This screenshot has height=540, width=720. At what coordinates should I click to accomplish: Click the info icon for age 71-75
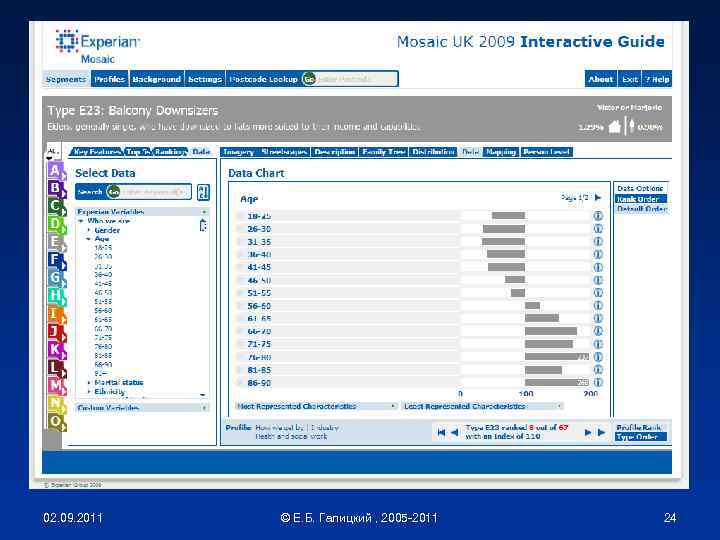(598, 344)
